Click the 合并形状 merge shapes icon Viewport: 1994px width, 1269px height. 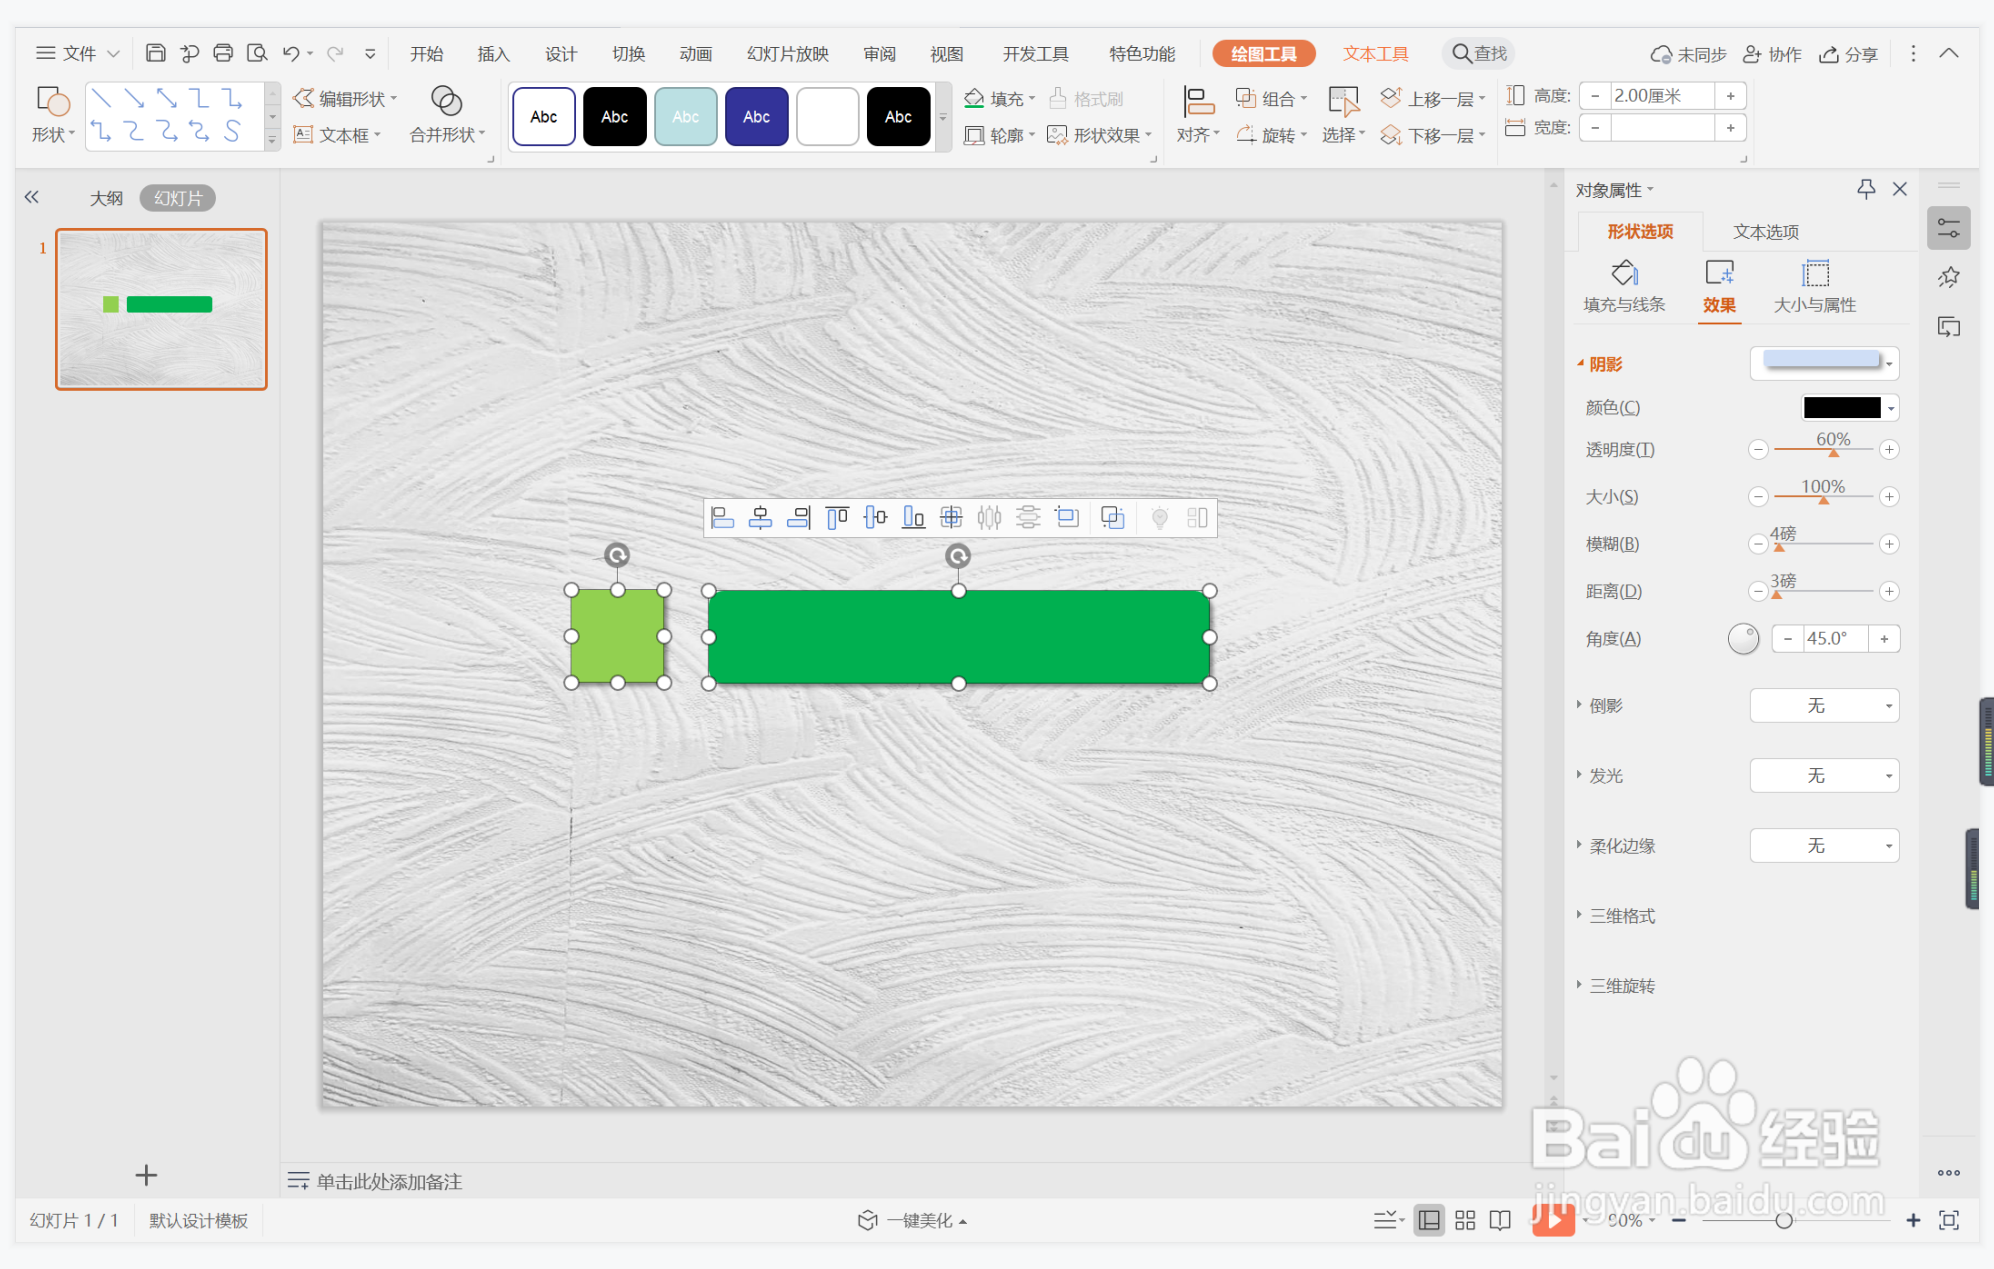[x=446, y=100]
